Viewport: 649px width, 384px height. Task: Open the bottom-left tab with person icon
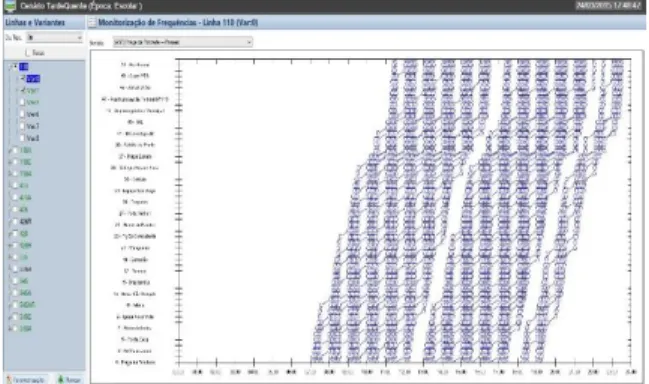pyautogui.click(x=26, y=379)
